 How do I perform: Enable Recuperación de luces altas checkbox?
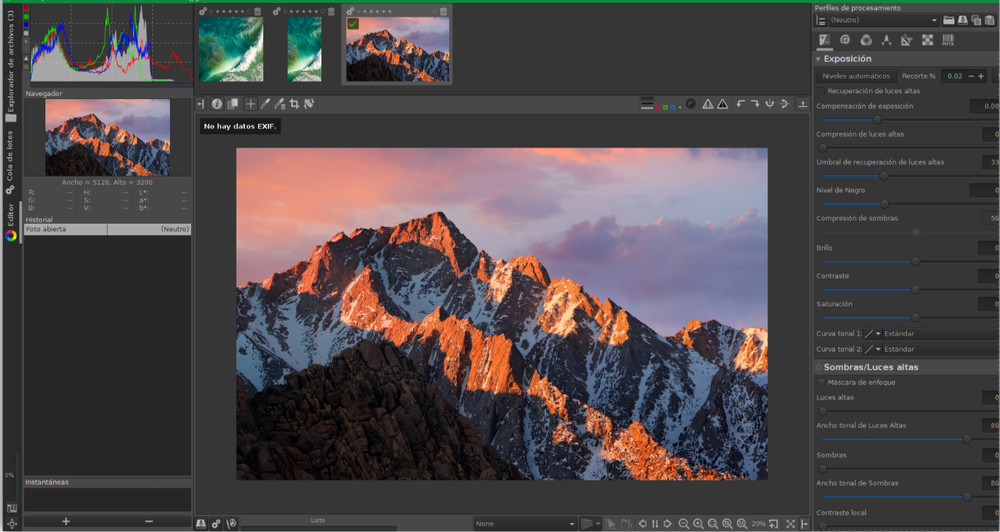click(x=821, y=91)
